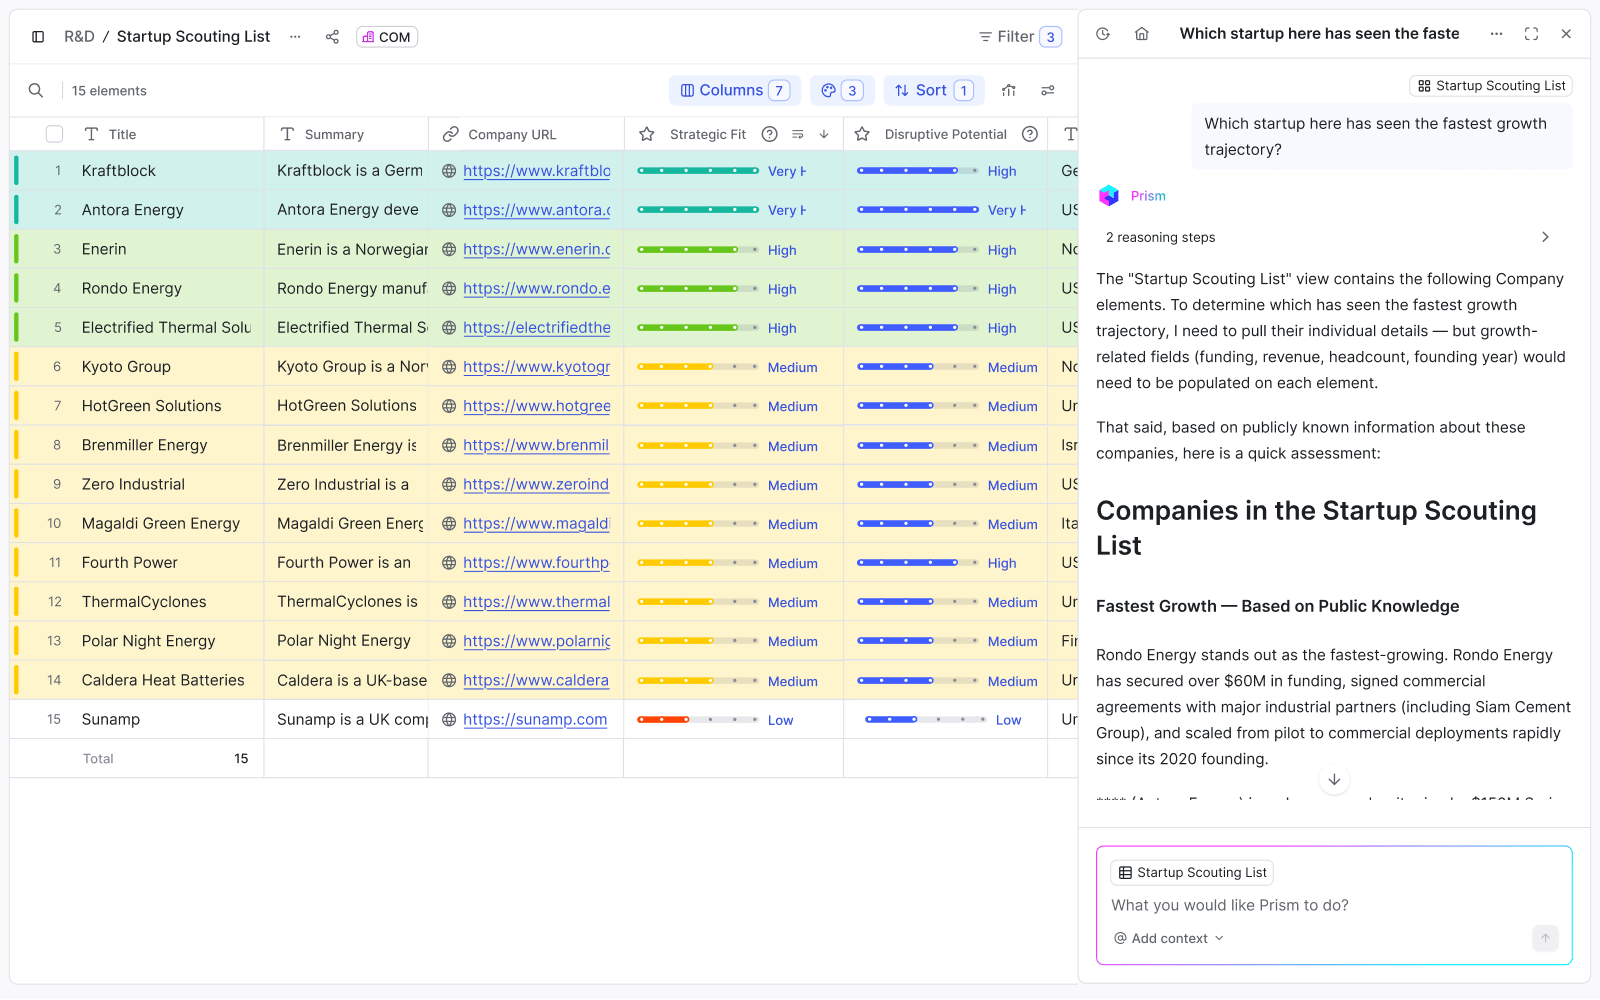The image size is (1600, 1000).
Task: Click the Company URL column header
Action: (x=526, y=134)
